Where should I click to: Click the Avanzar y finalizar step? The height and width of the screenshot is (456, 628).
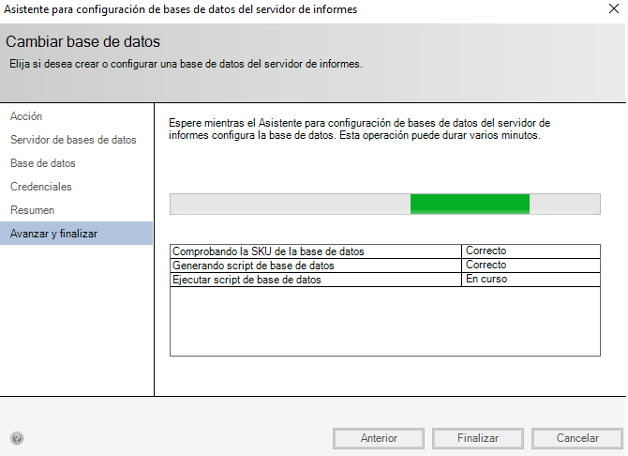(x=54, y=234)
